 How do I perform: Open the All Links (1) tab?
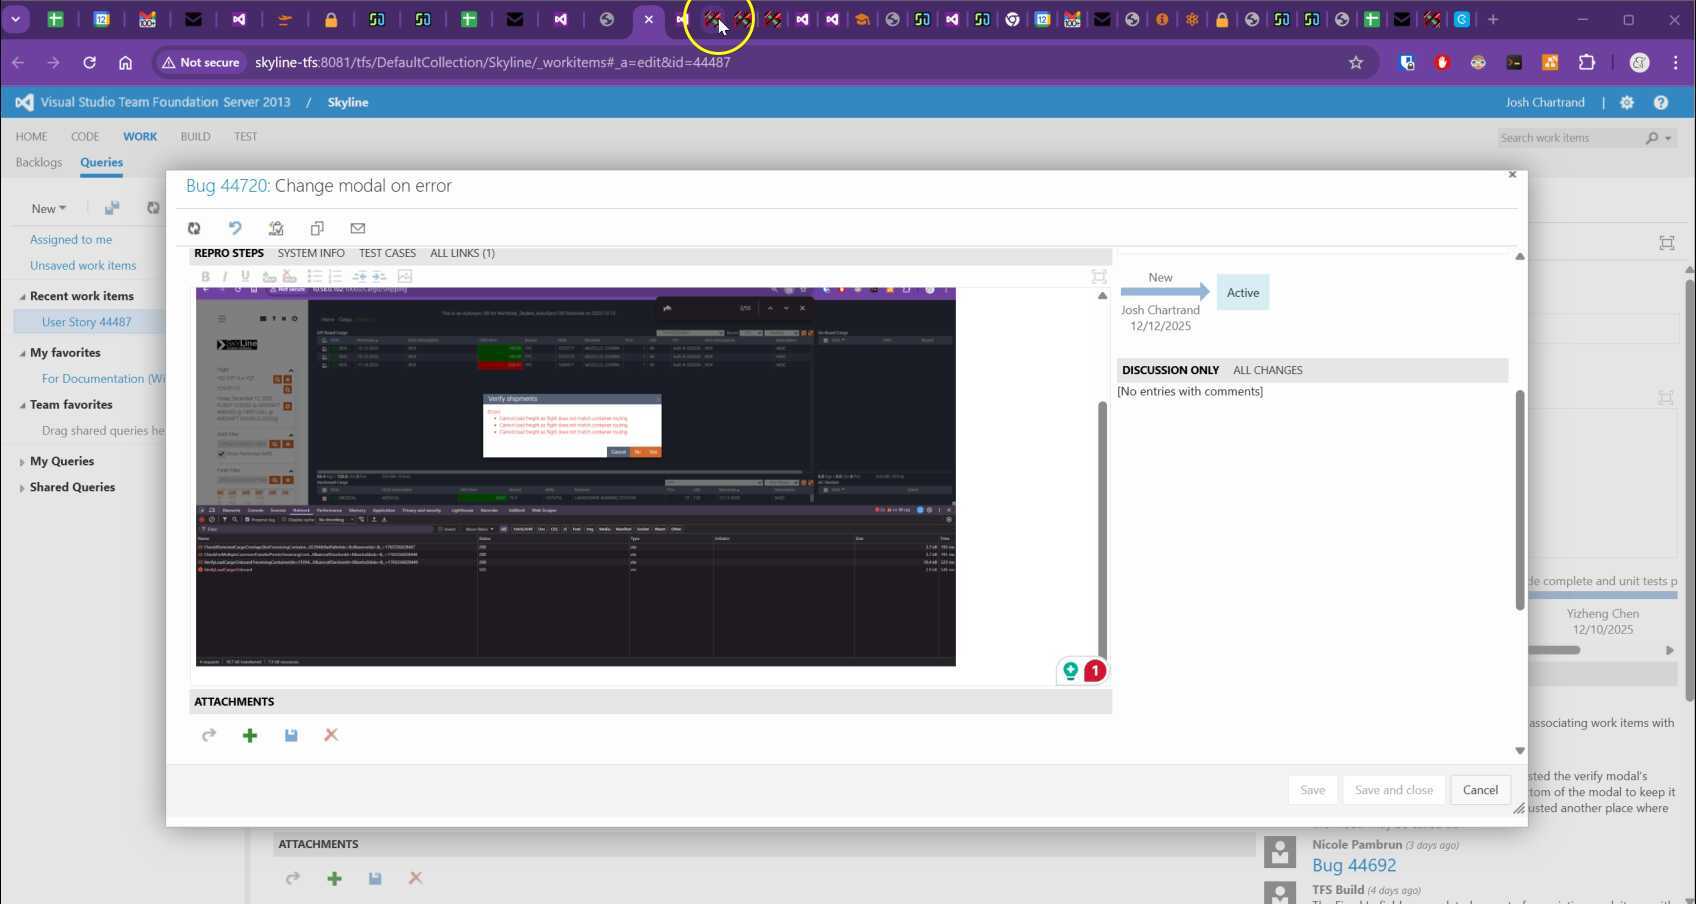point(462,254)
